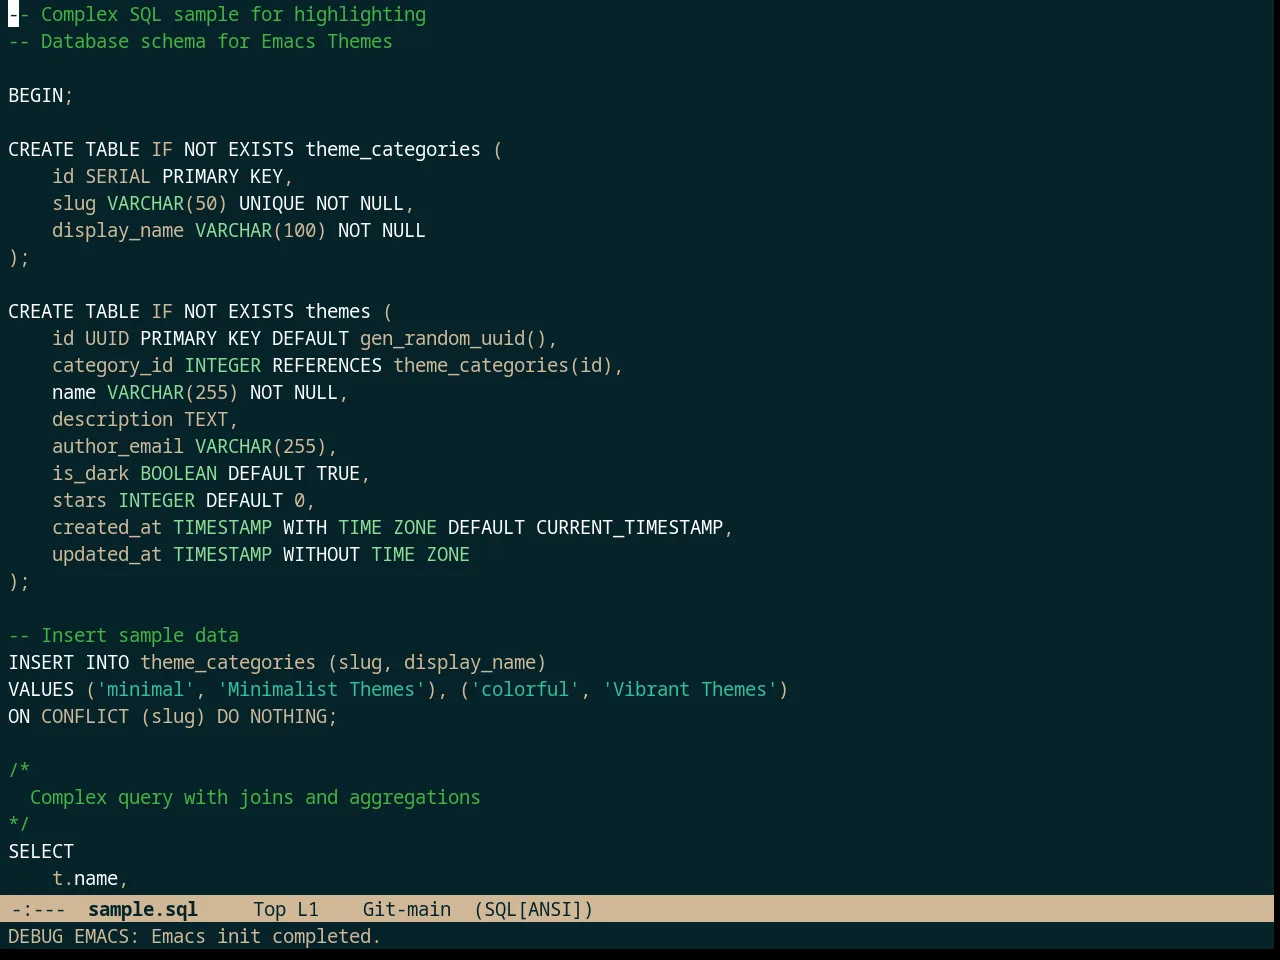The height and width of the screenshot is (960, 1280).
Task: Click 't.name,' column reference
Action: pyautogui.click(x=91, y=878)
